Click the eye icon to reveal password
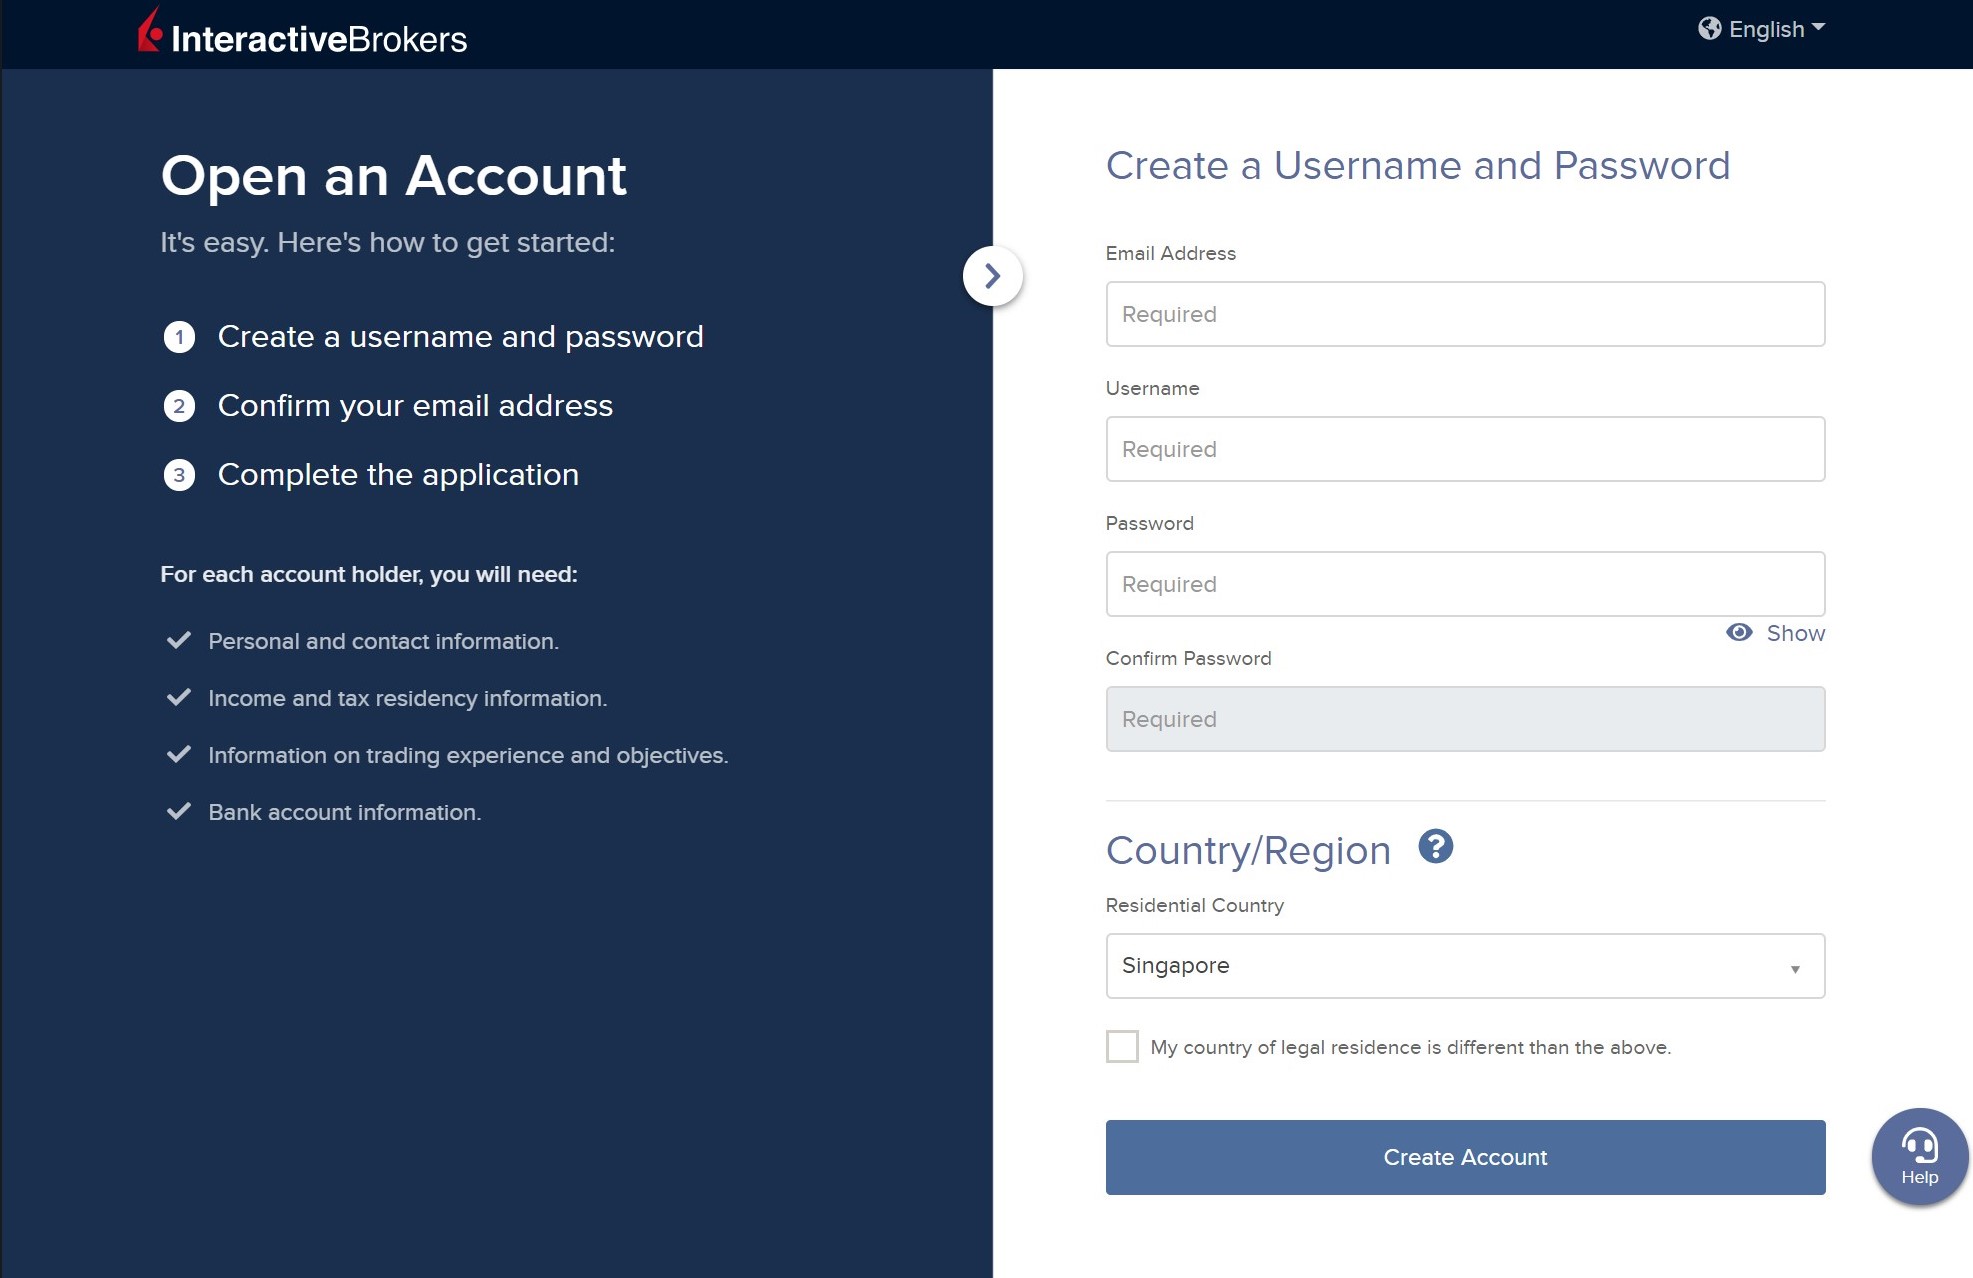Screen dimensions: 1973x1278 (x=1739, y=633)
